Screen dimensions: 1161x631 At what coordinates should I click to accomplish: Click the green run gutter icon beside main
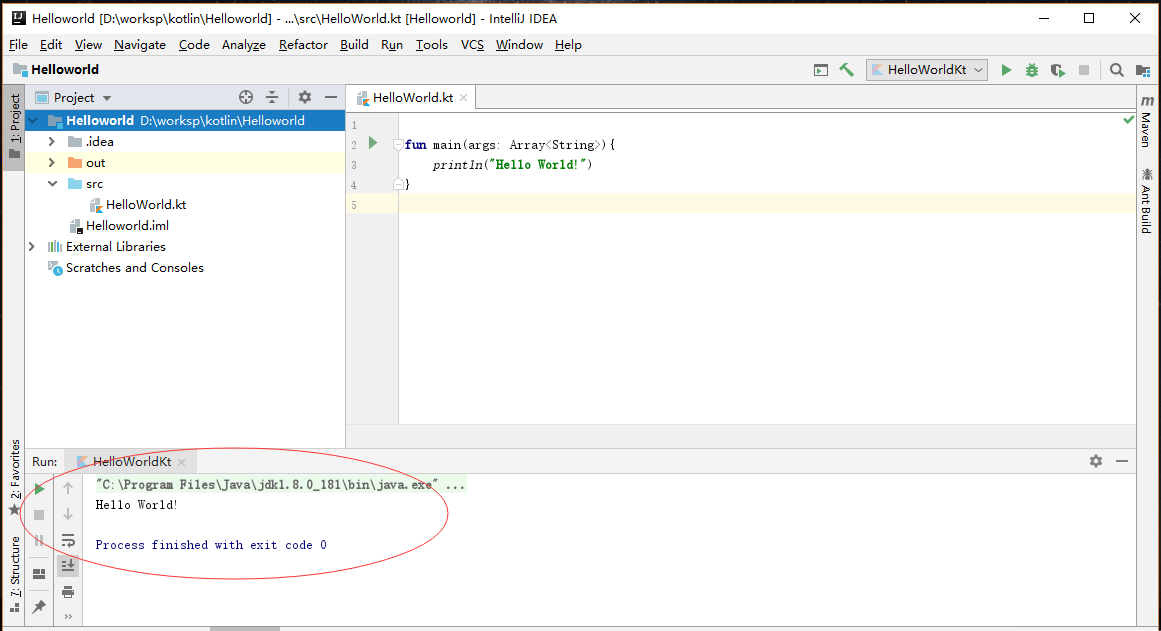(373, 143)
